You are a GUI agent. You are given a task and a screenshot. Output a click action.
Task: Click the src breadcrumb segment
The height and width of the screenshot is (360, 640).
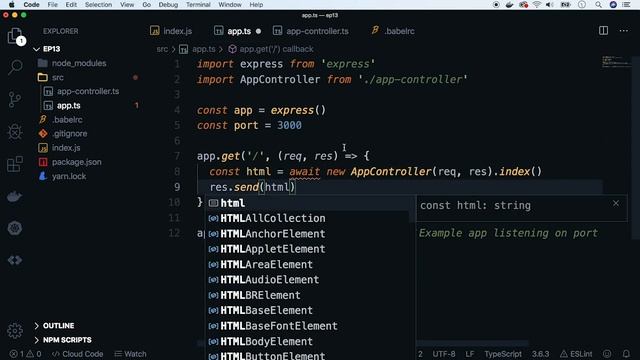click(162, 49)
